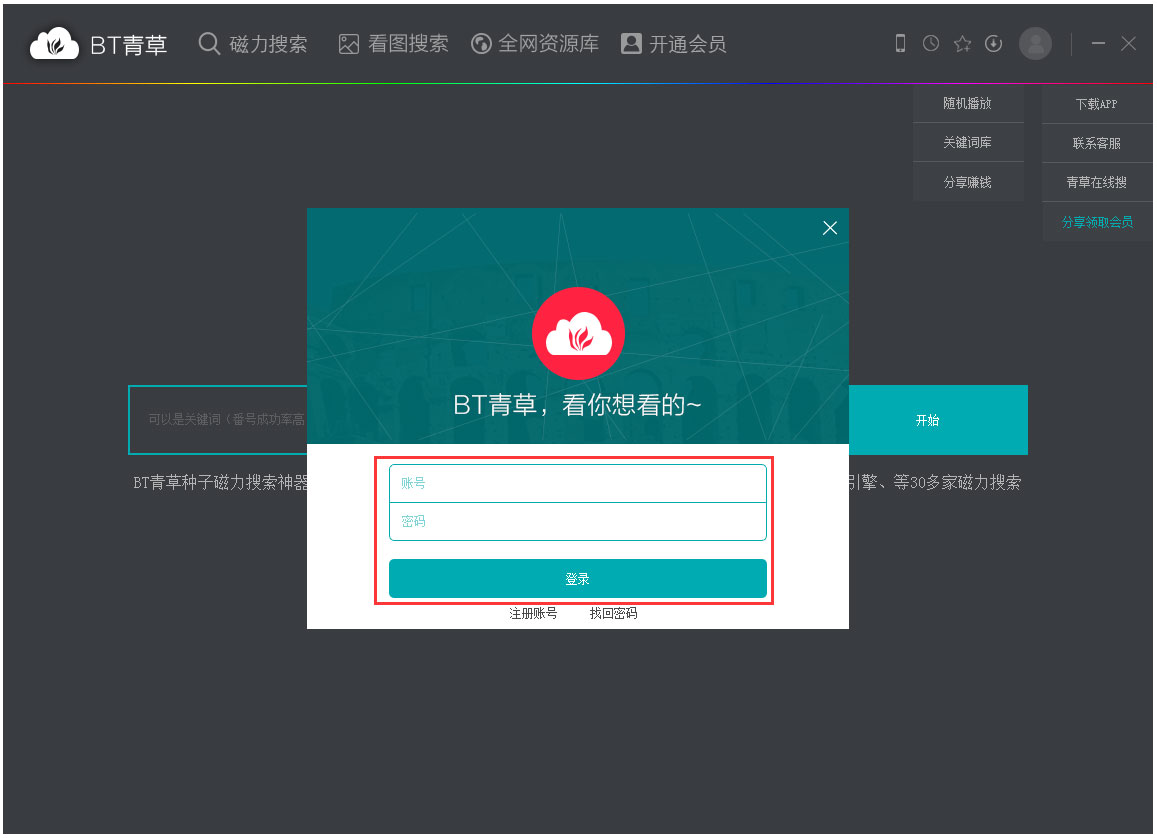Focus the 密码 password field

tap(578, 522)
